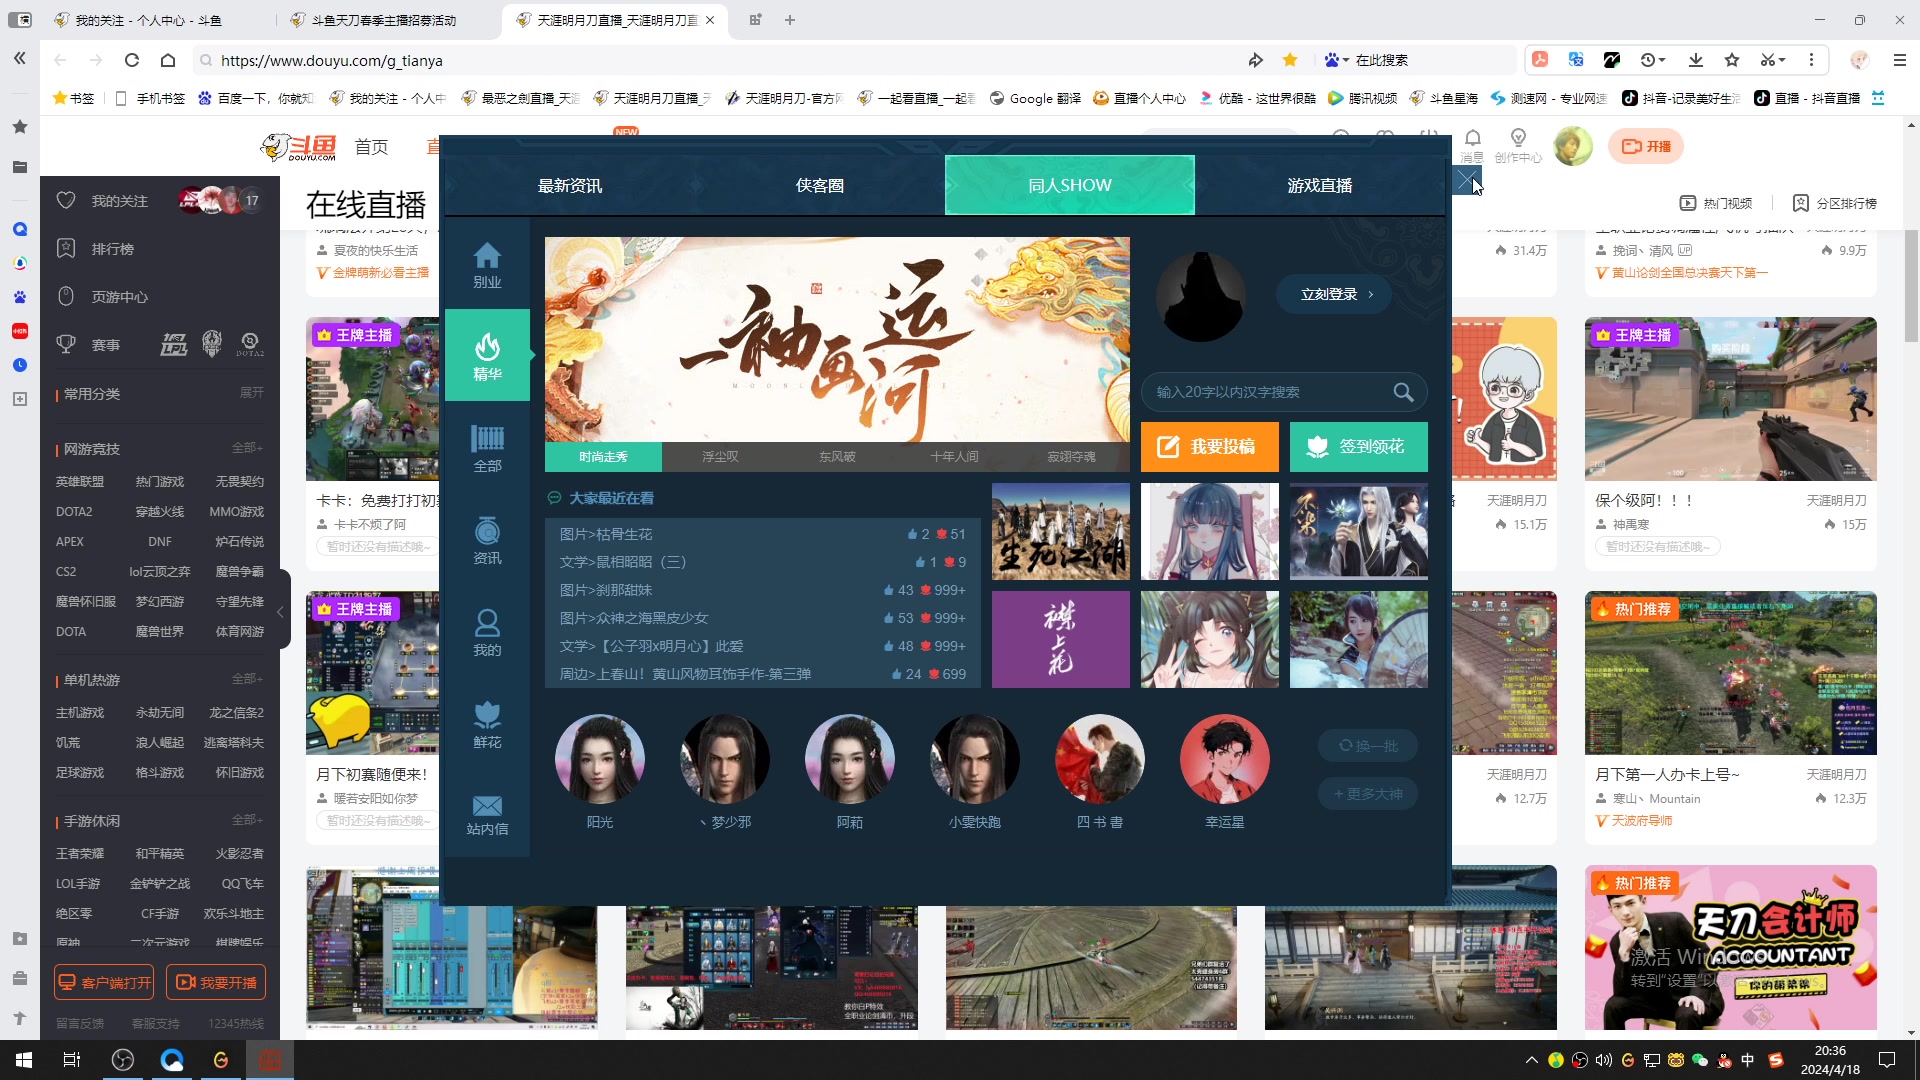Open the Windows Start menu

(24, 1060)
